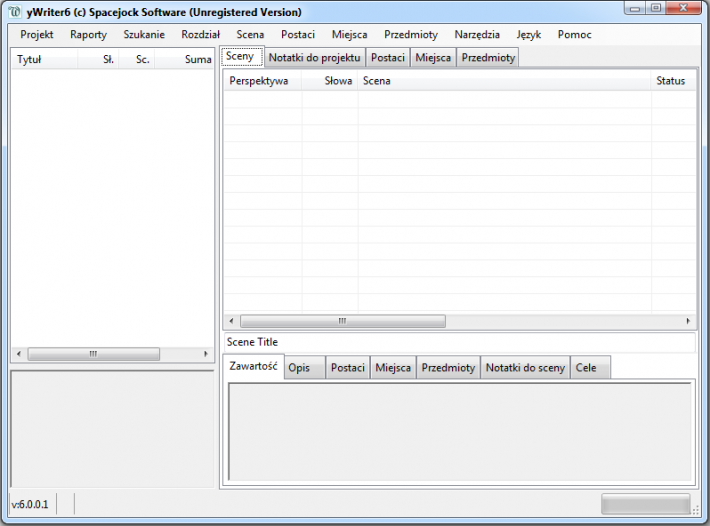This screenshot has width=710, height=526.
Task: Select the upper Przedmioty tab above scene list
Action: pos(488,58)
